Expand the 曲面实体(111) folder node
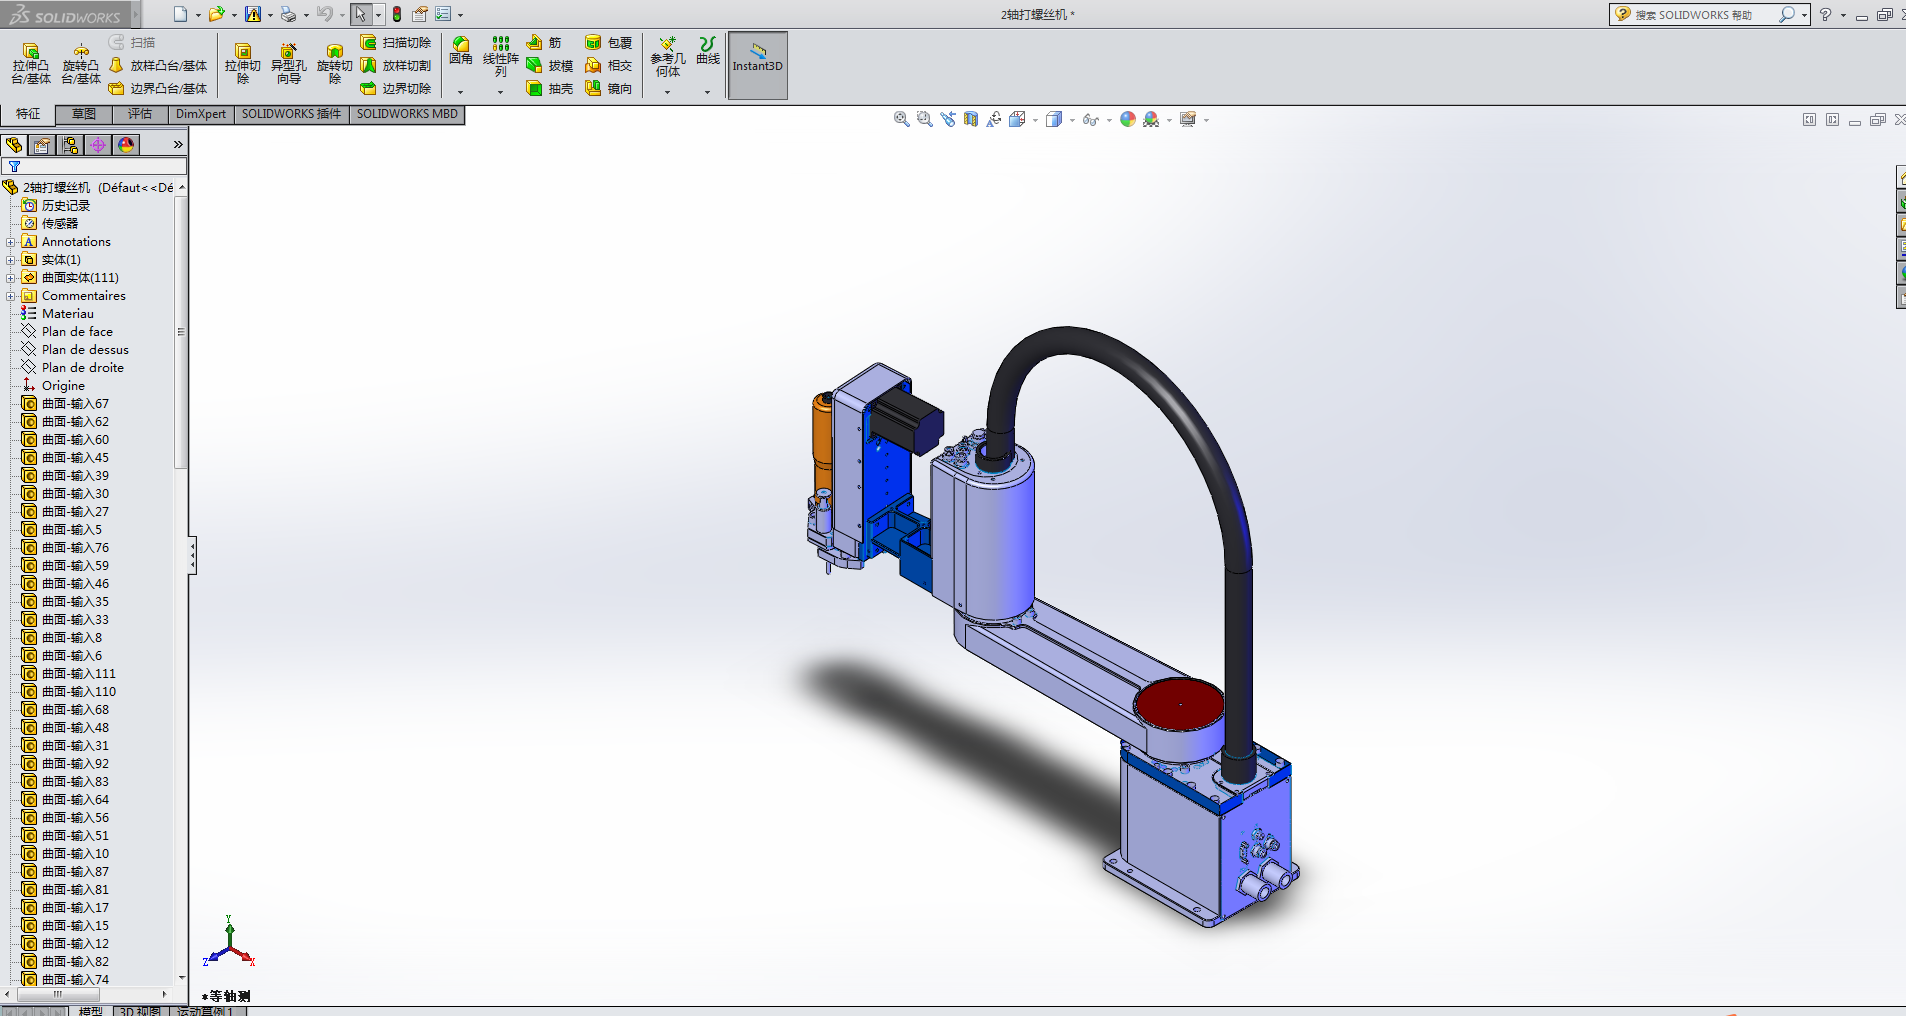This screenshot has height=1016, width=1906. click(x=10, y=278)
